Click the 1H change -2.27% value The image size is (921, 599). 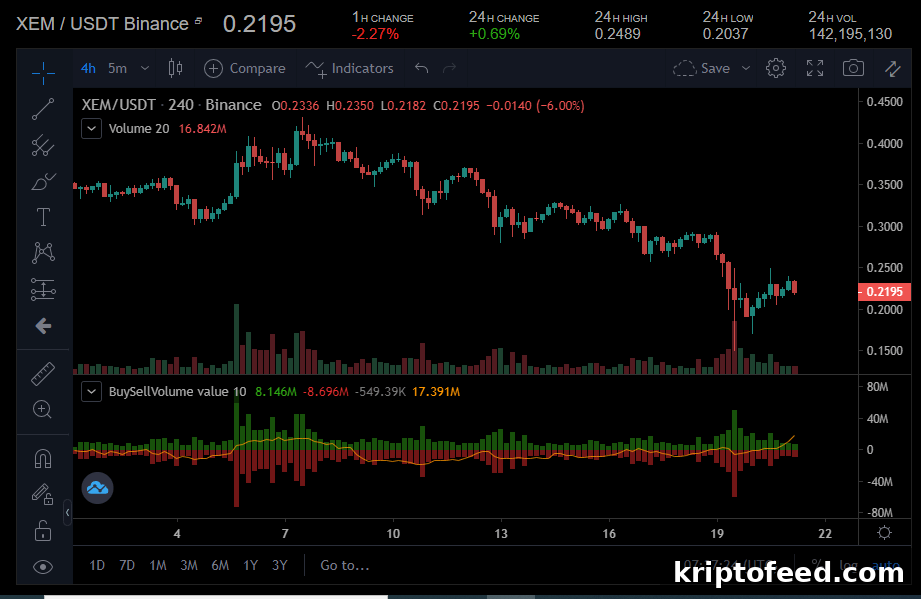(x=375, y=35)
